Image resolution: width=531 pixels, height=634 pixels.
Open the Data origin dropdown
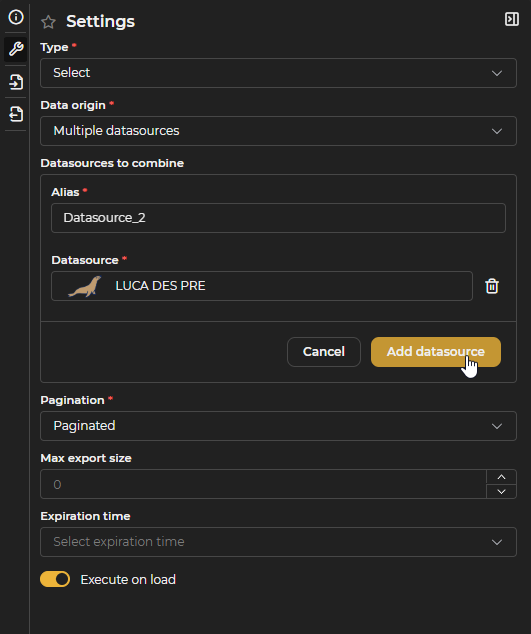pos(278,131)
